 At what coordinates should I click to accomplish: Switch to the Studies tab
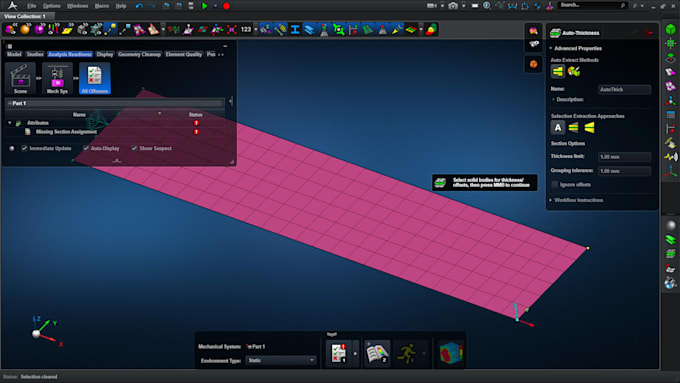35,55
